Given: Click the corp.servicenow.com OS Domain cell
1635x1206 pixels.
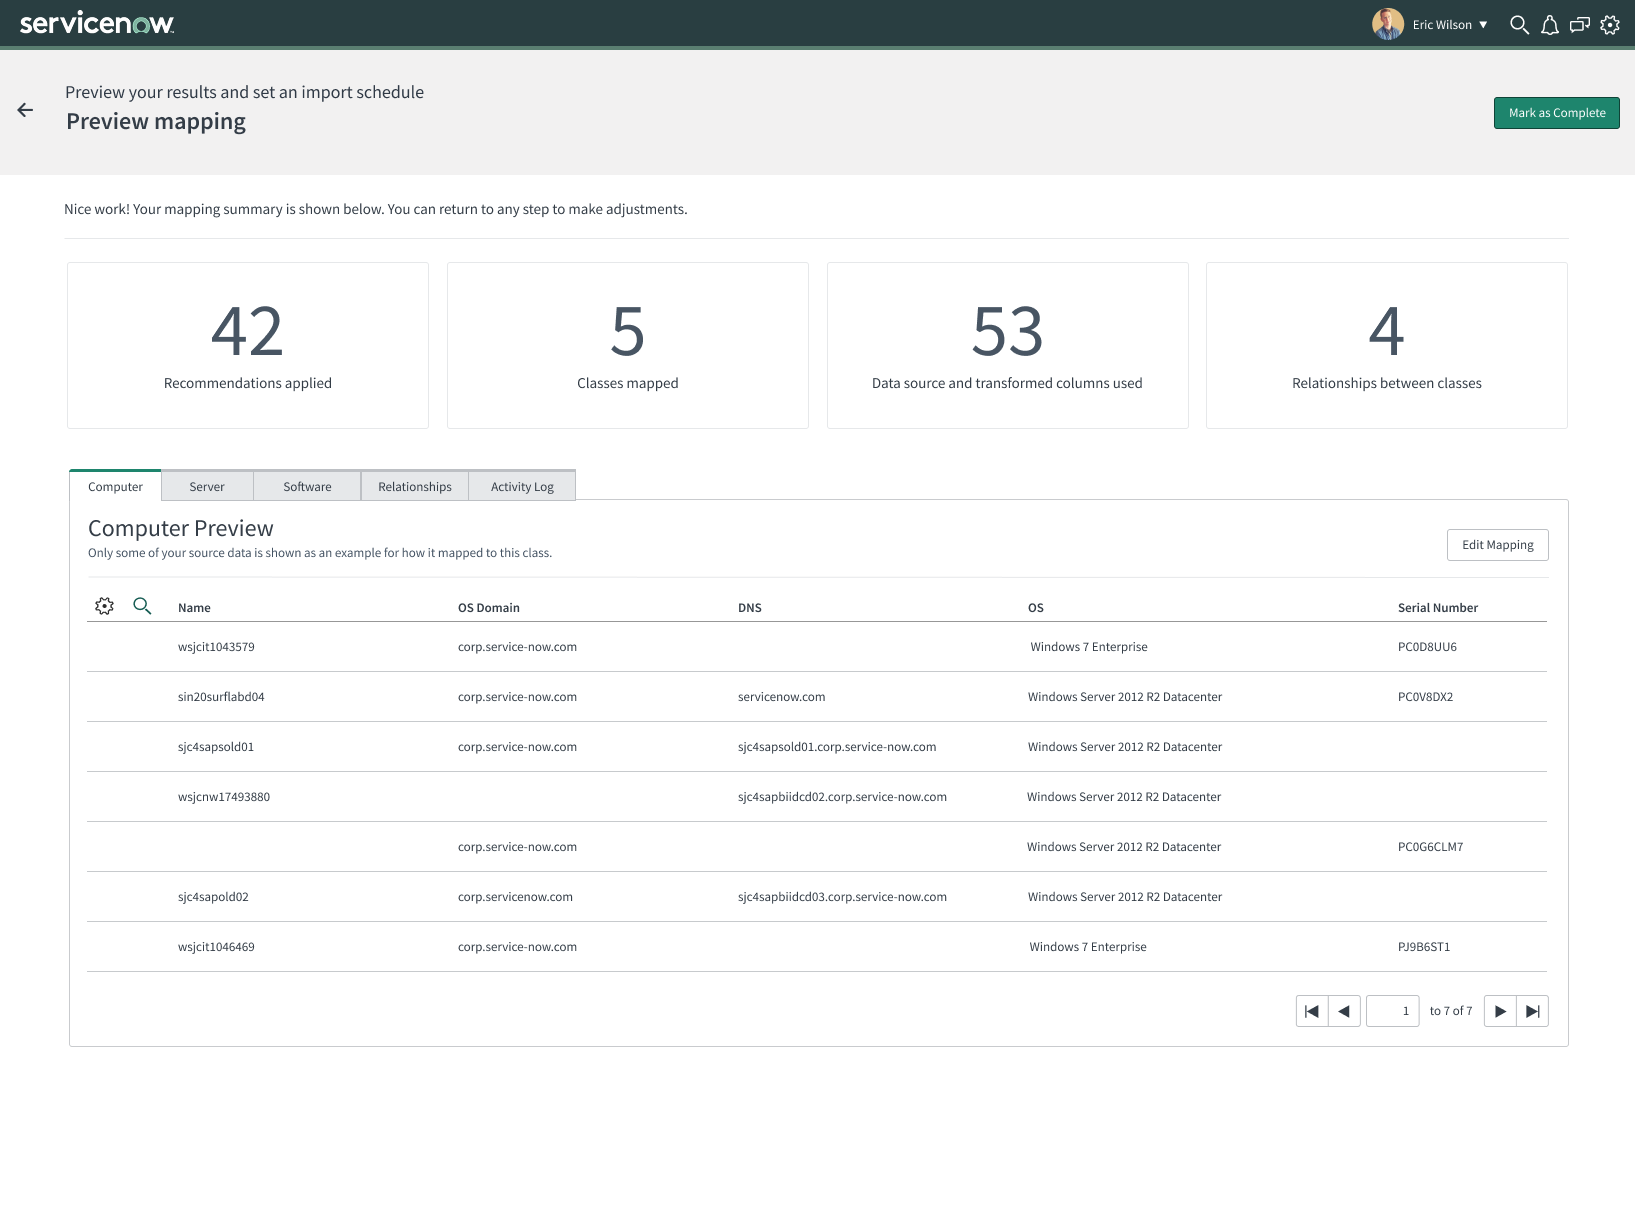Looking at the screenshot, I should click(x=515, y=897).
